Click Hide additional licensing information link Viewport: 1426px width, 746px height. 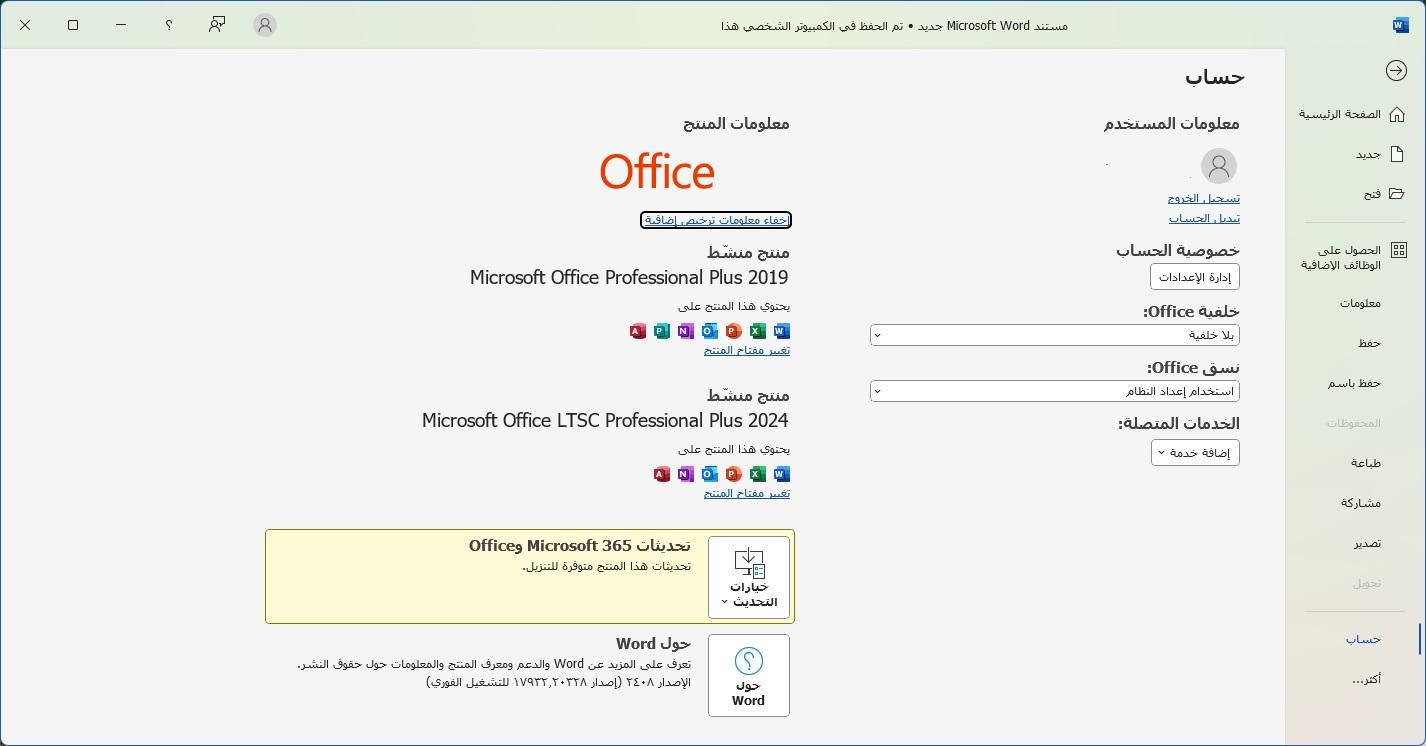pos(716,220)
